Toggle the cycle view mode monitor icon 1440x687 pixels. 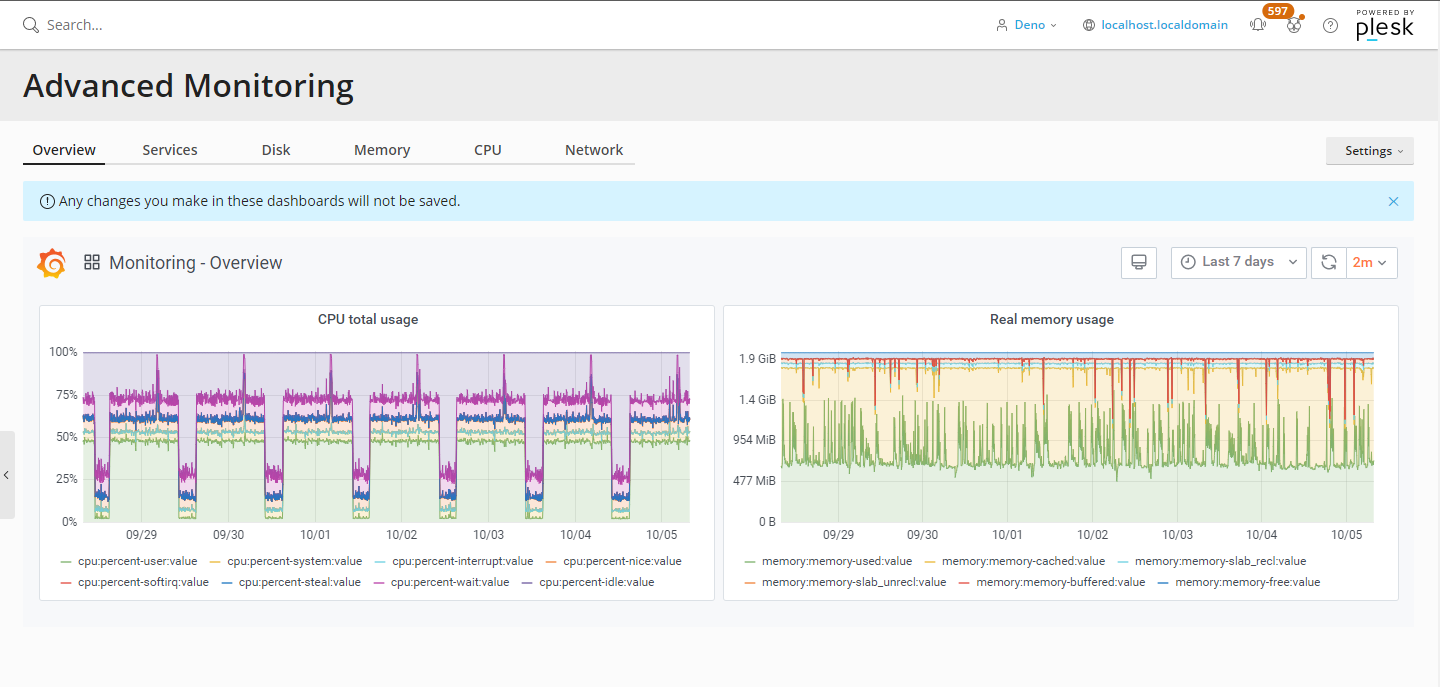[1138, 262]
